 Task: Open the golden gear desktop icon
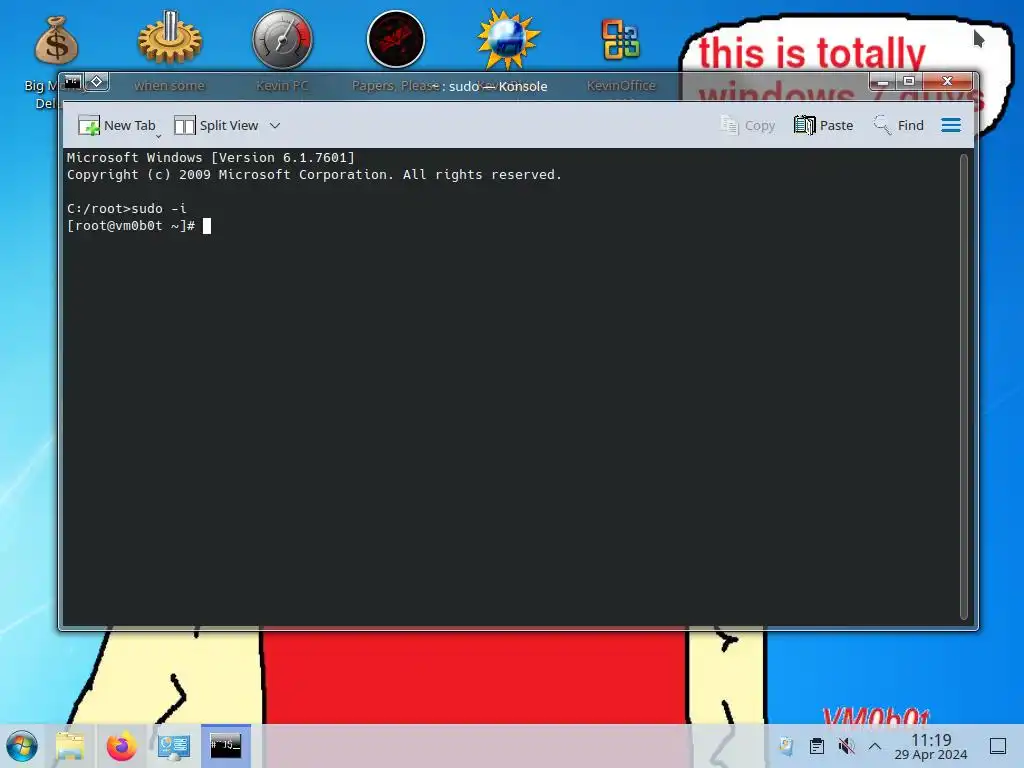[x=169, y=39]
